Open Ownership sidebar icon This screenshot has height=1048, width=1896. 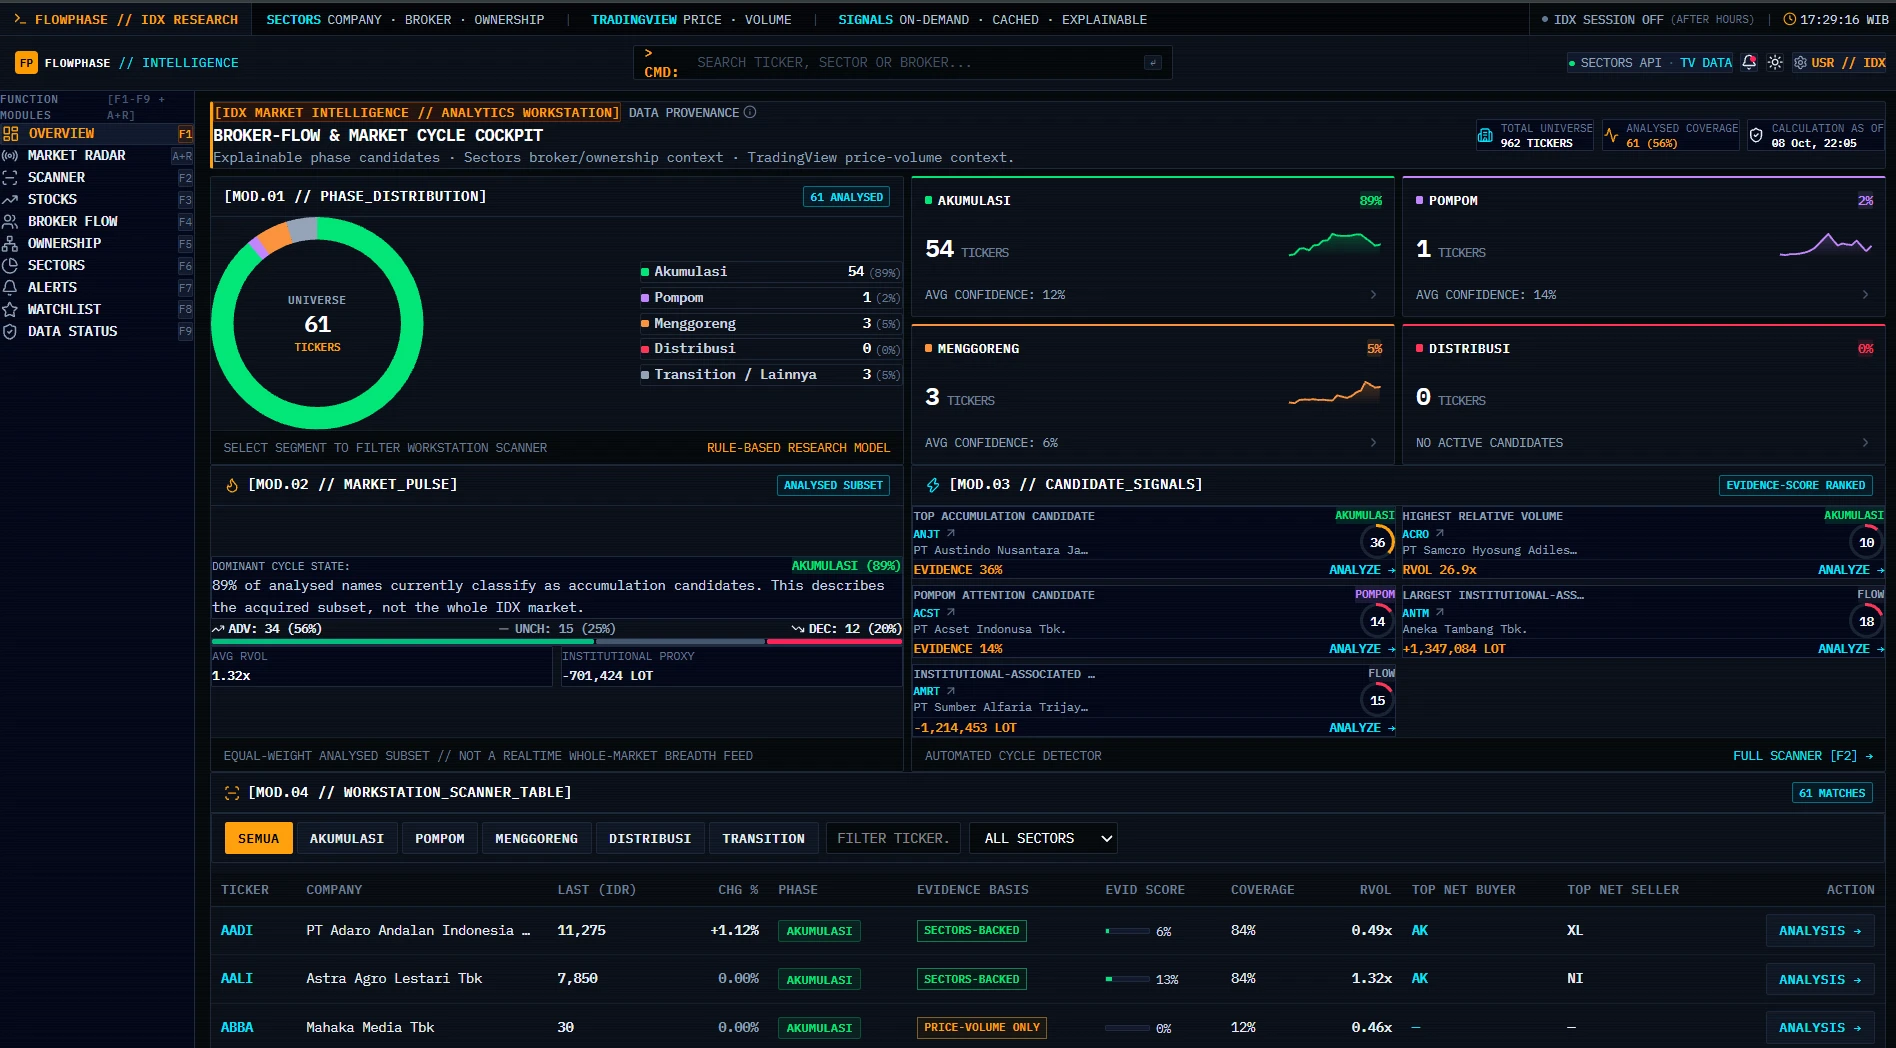click(10, 243)
